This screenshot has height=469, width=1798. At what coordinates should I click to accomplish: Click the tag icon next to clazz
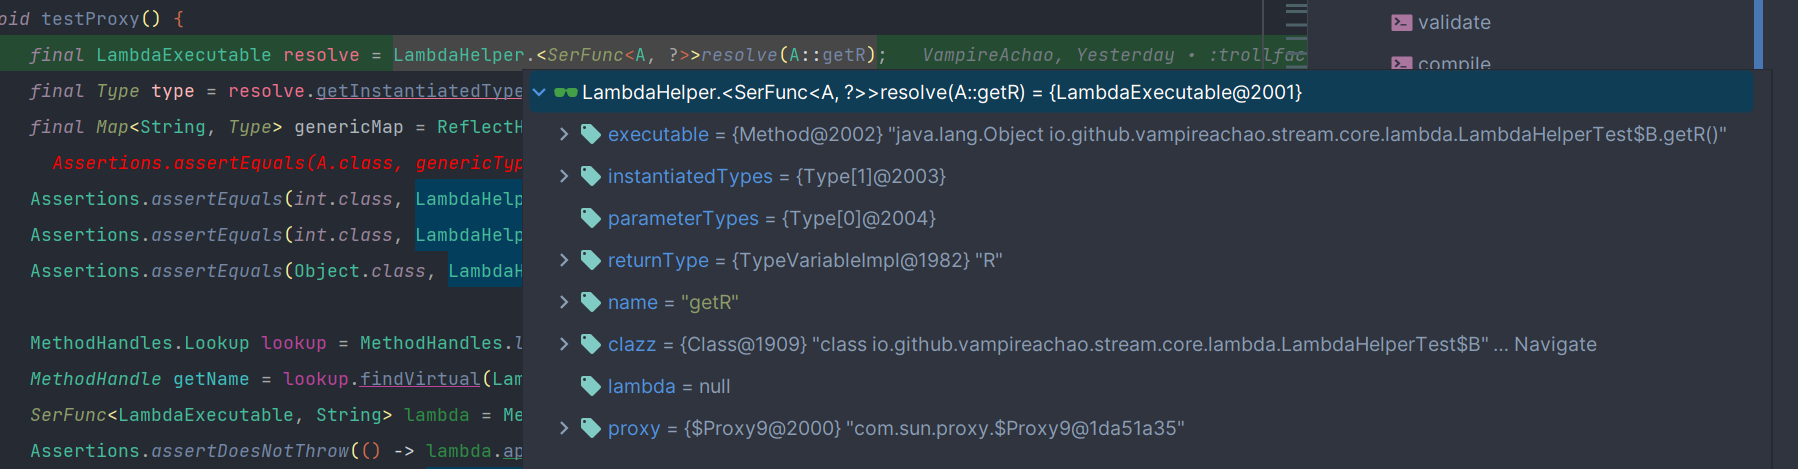click(x=591, y=344)
